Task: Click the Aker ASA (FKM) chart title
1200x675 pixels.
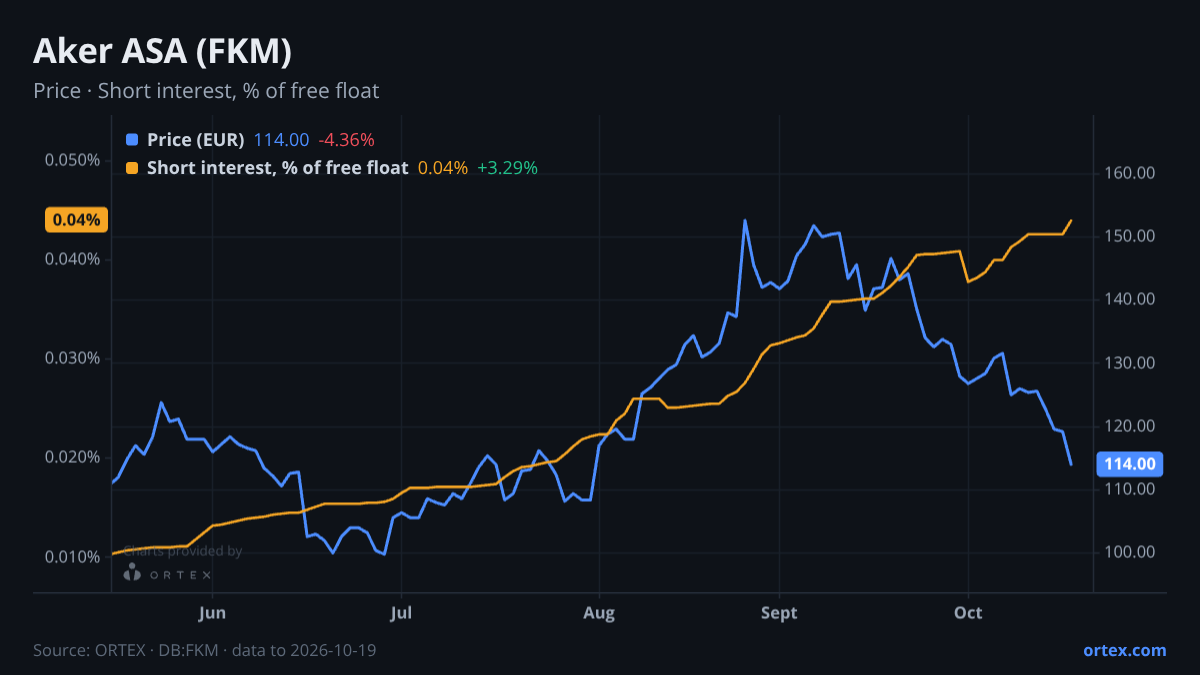Action: (162, 51)
